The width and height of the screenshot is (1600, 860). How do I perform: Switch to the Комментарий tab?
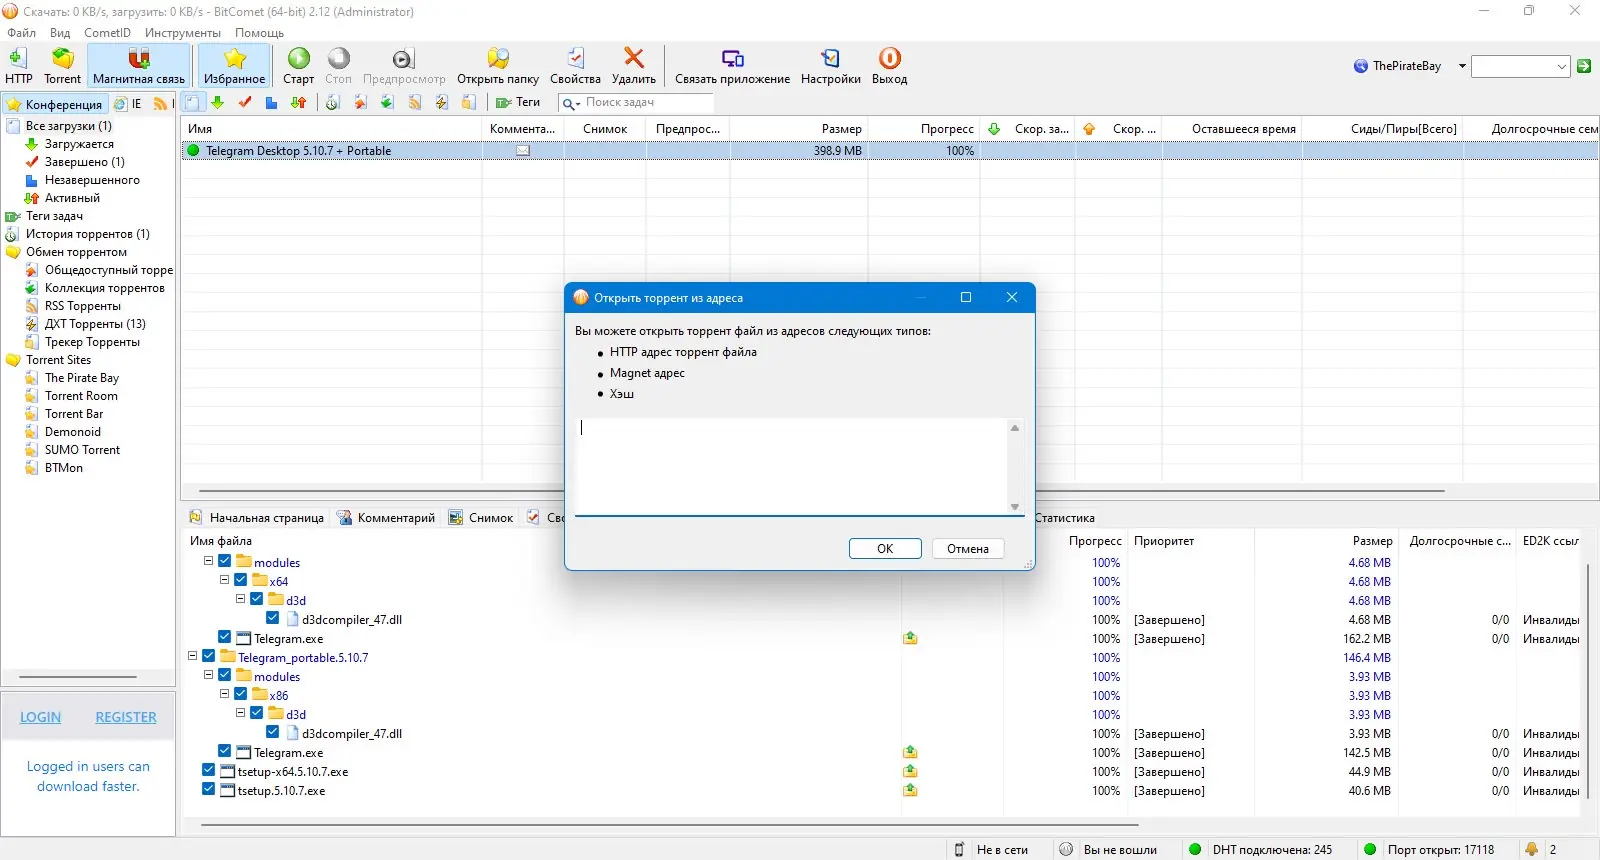coord(386,518)
